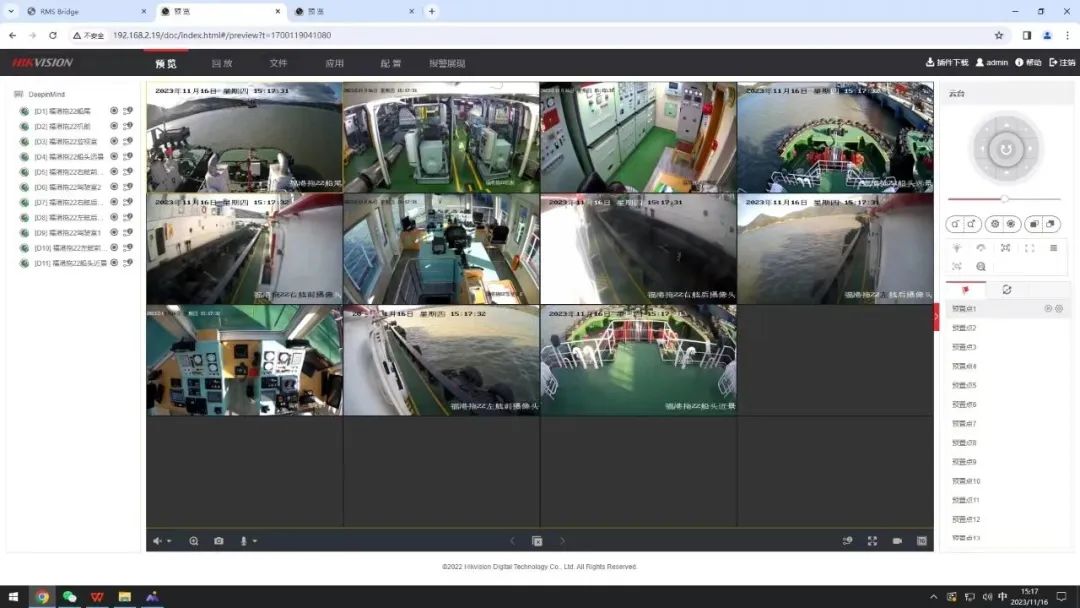The image size is (1080, 608).
Task: Click the 插件下载 plugin download link
Action: (947, 62)
